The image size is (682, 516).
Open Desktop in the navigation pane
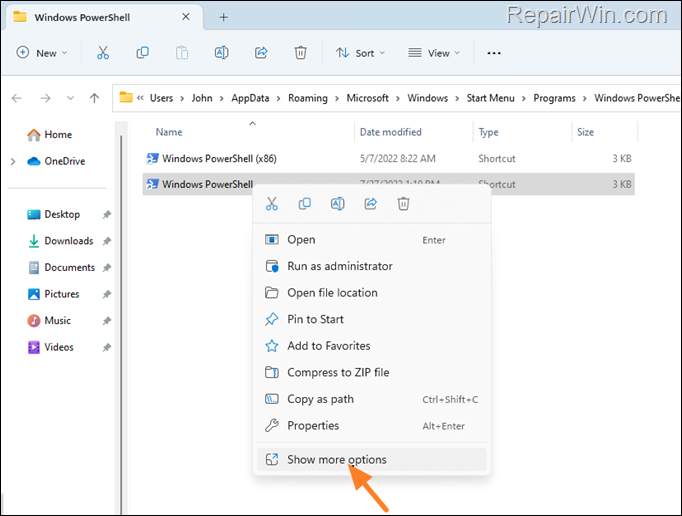point(53,214)
